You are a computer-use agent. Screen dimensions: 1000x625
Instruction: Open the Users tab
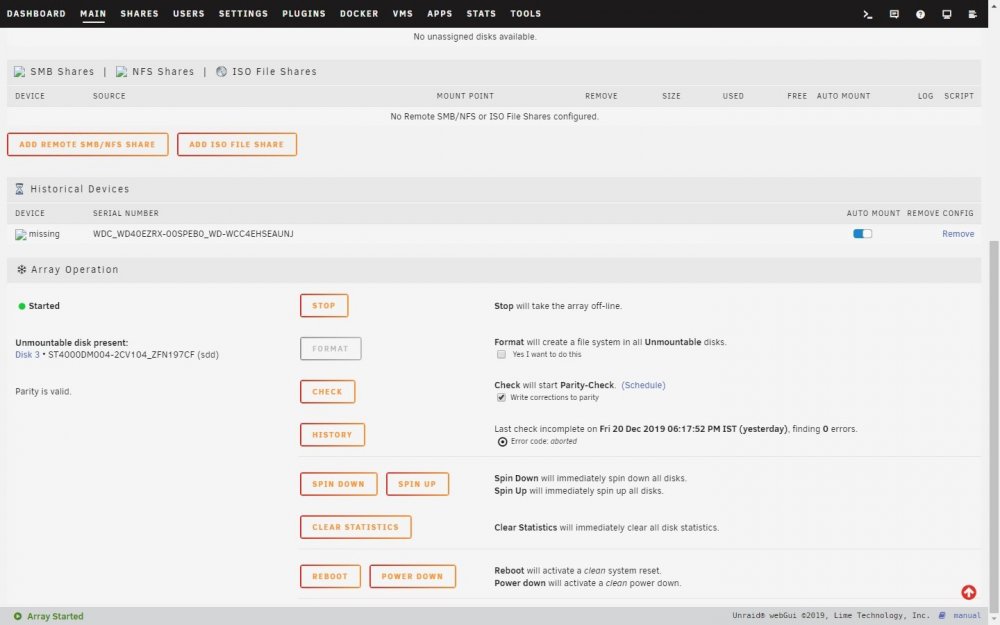(189, 13)
